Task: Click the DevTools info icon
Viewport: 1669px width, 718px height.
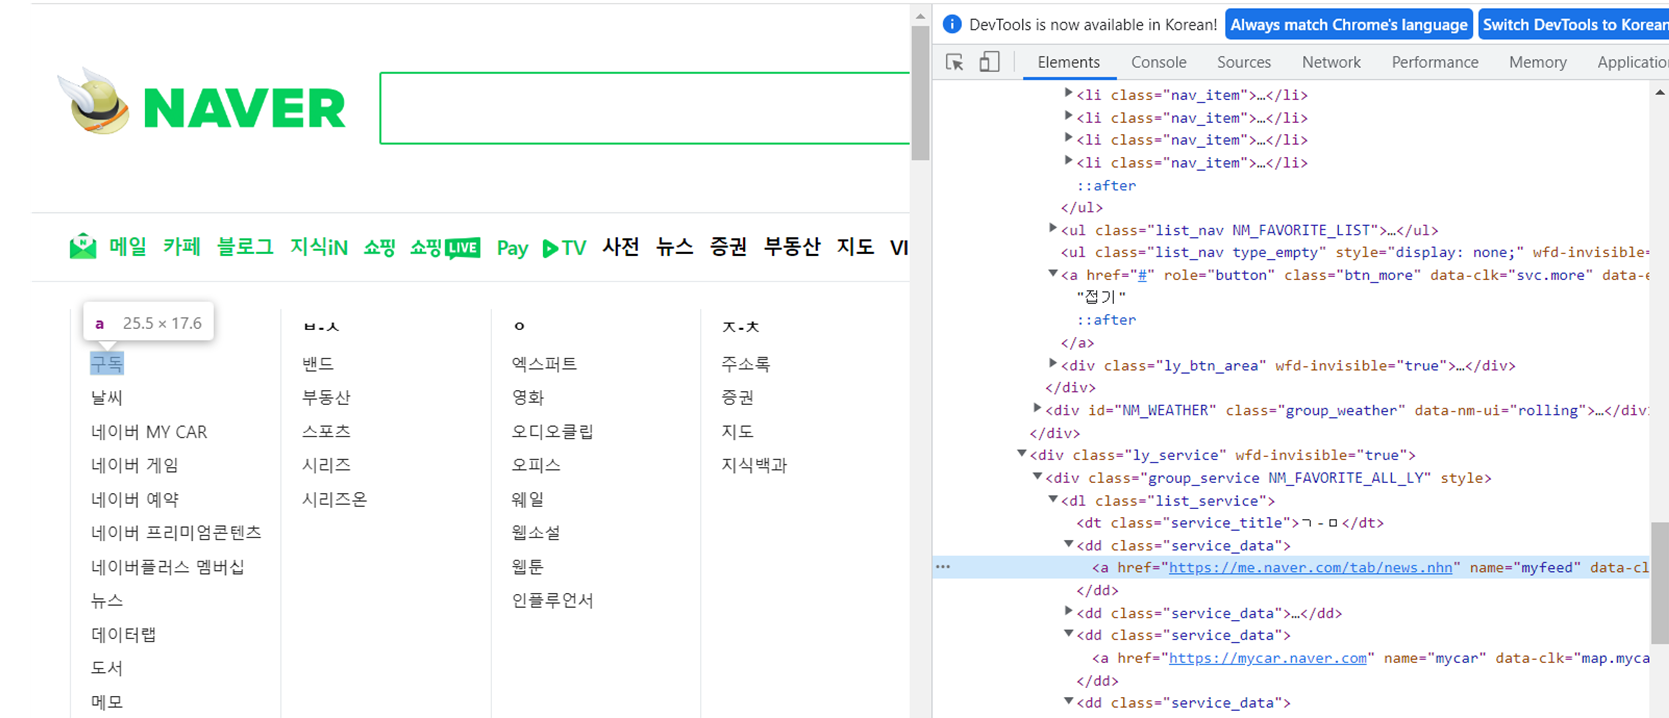Action: 952,24
